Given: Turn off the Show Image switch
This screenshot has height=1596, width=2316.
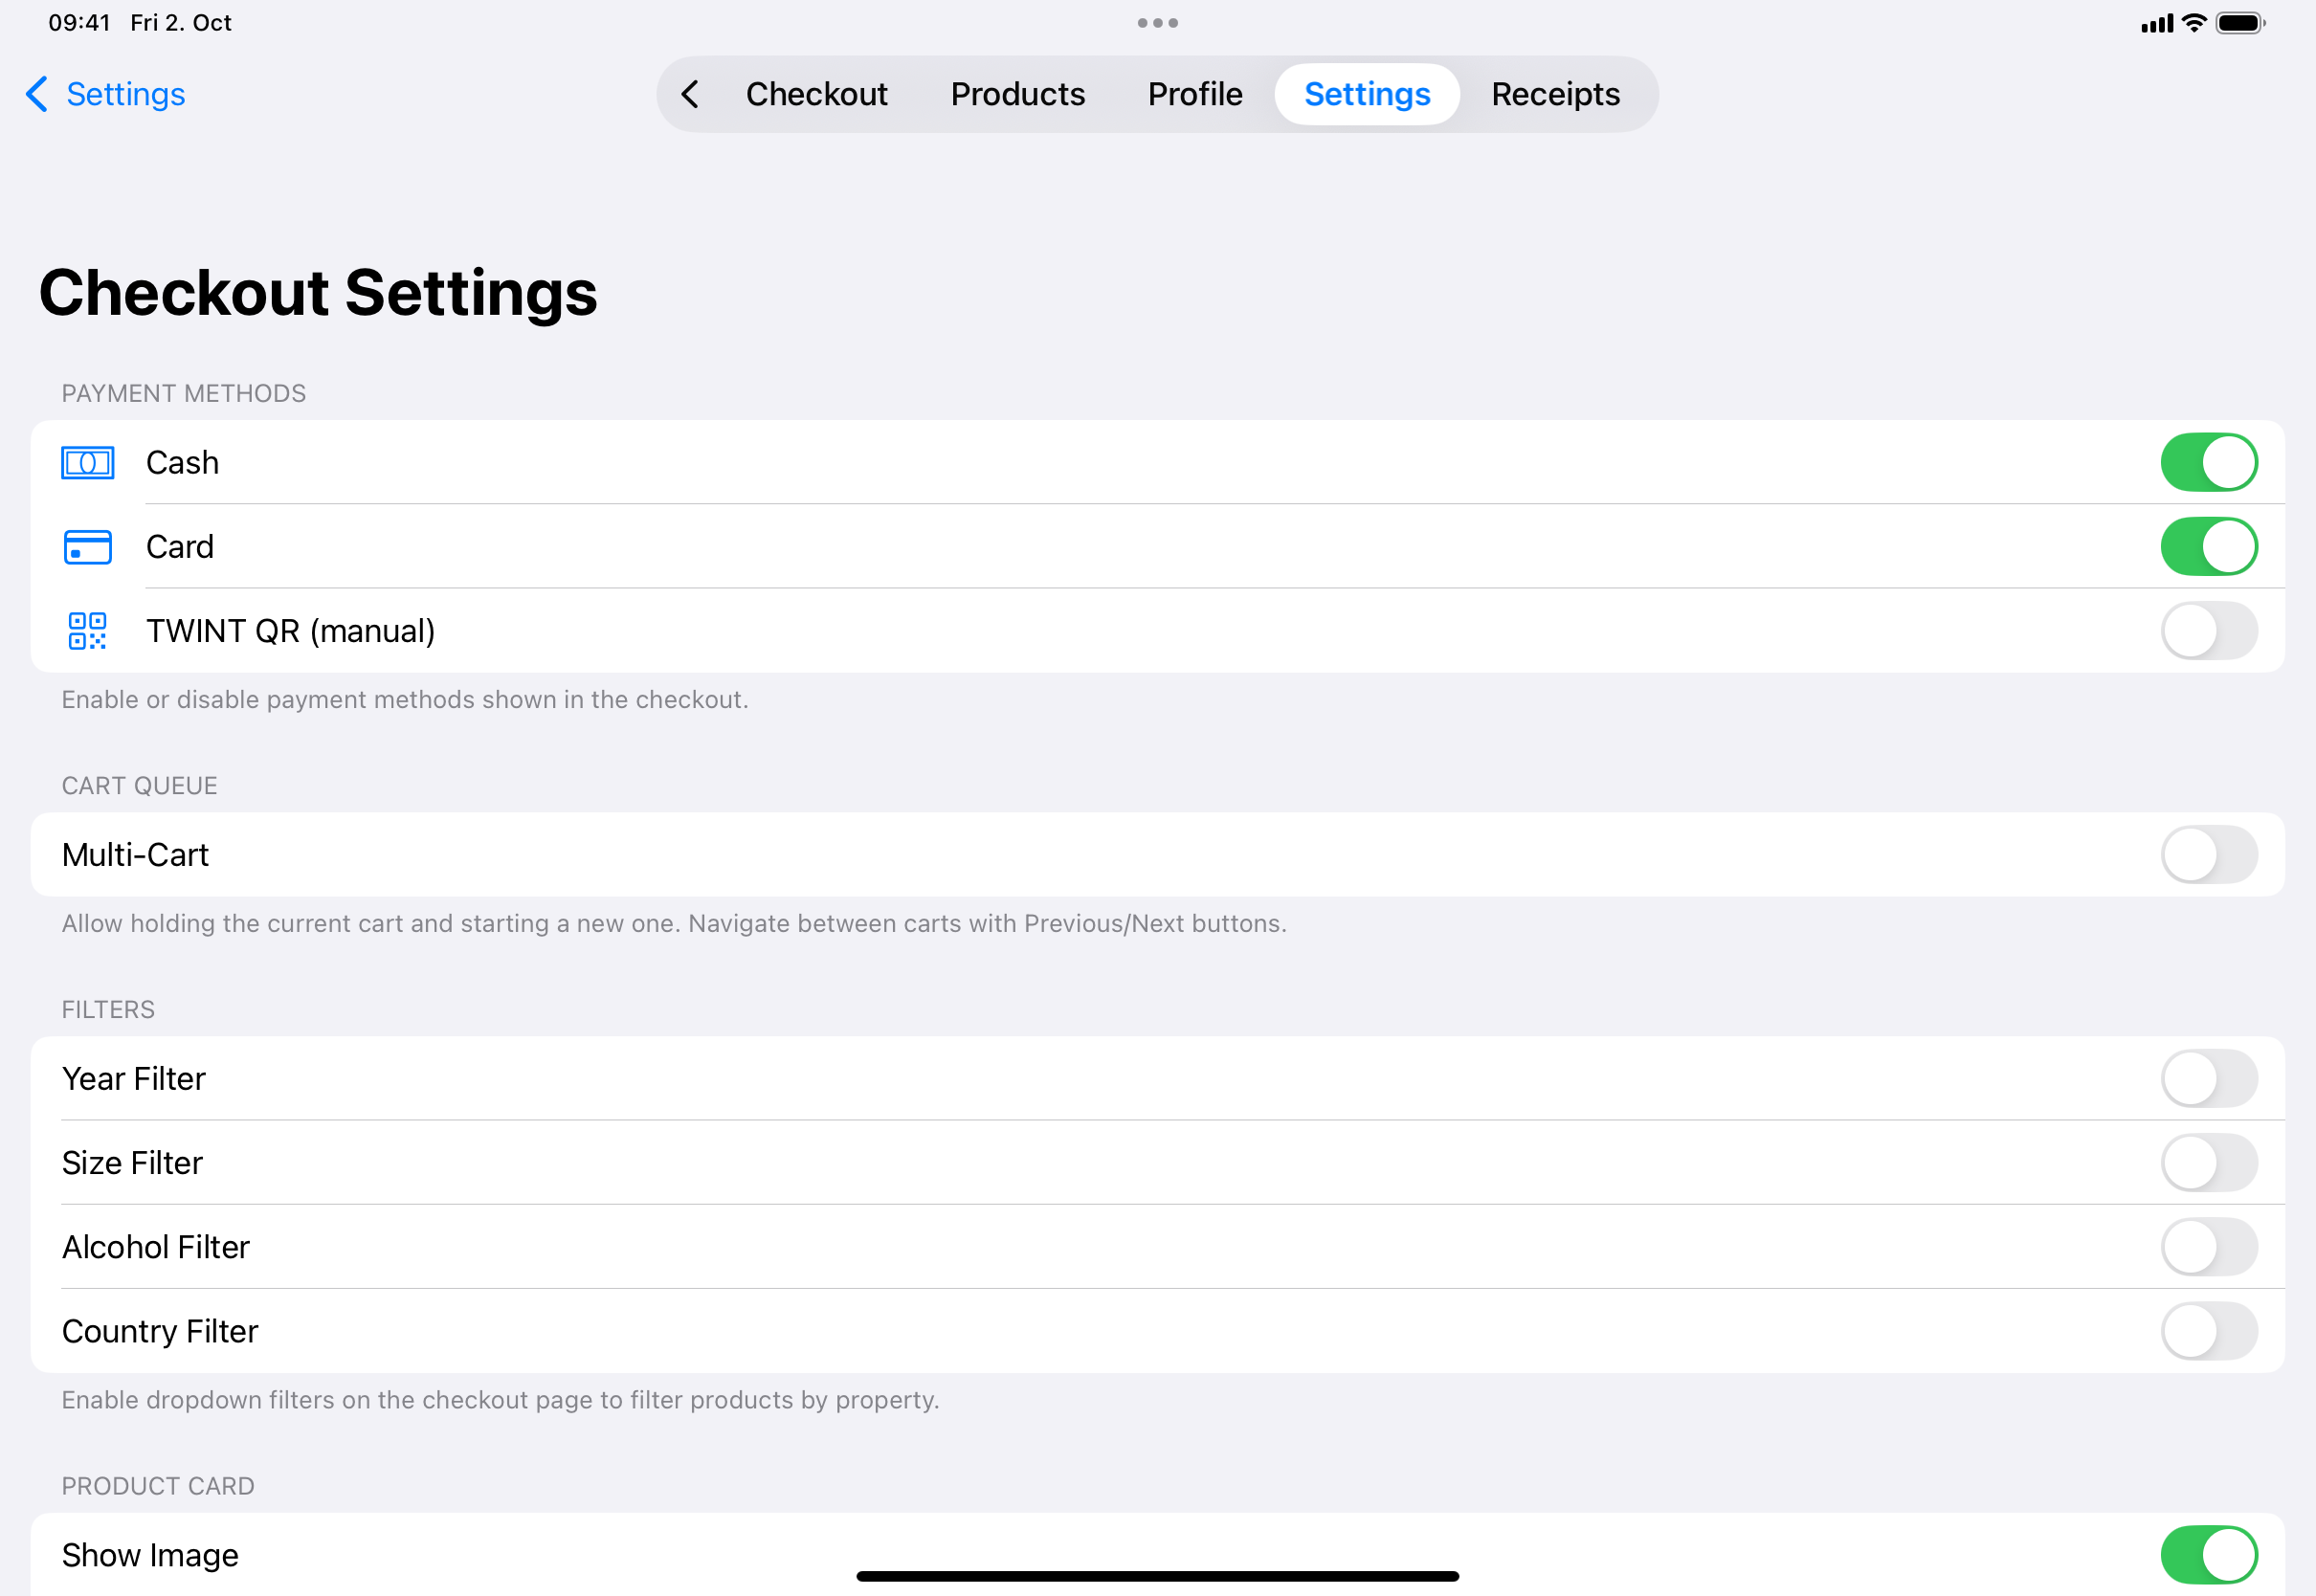Looking at the screenshot, I should coord(2209,1554).
